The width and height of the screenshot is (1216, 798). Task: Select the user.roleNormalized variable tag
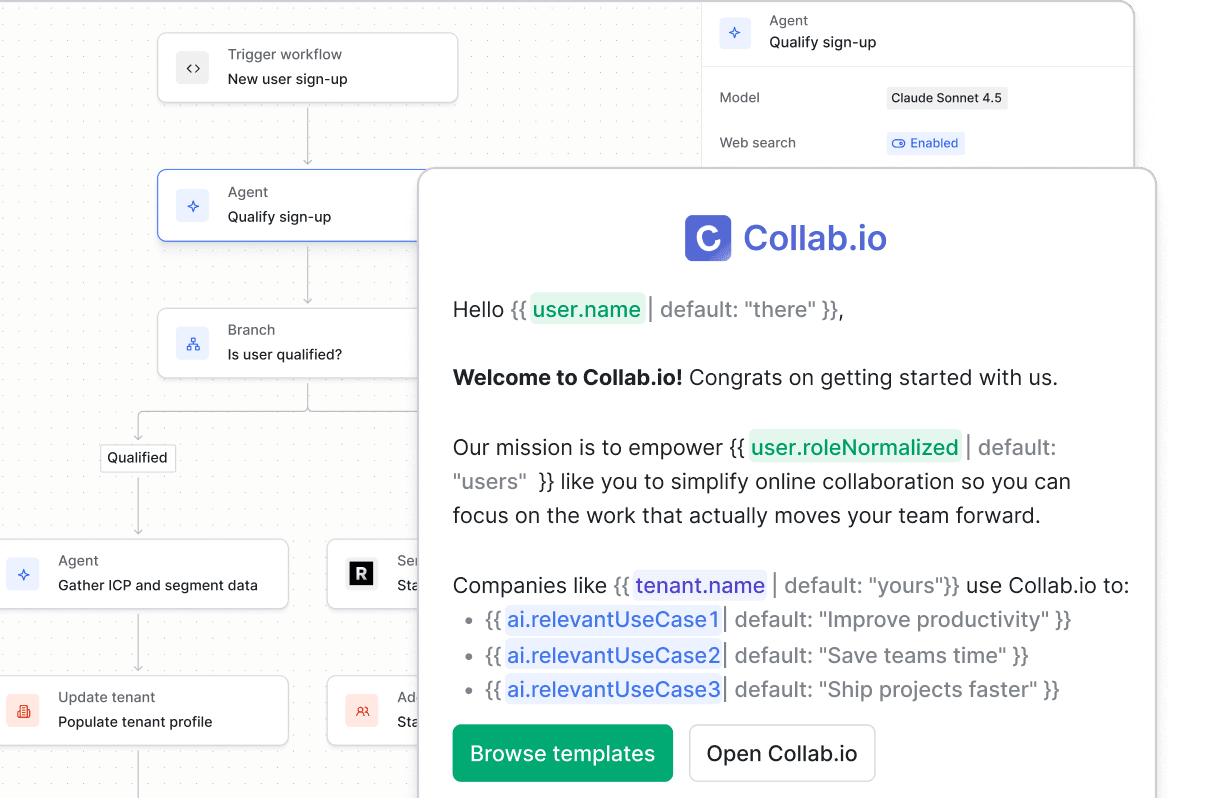[855, 447]
